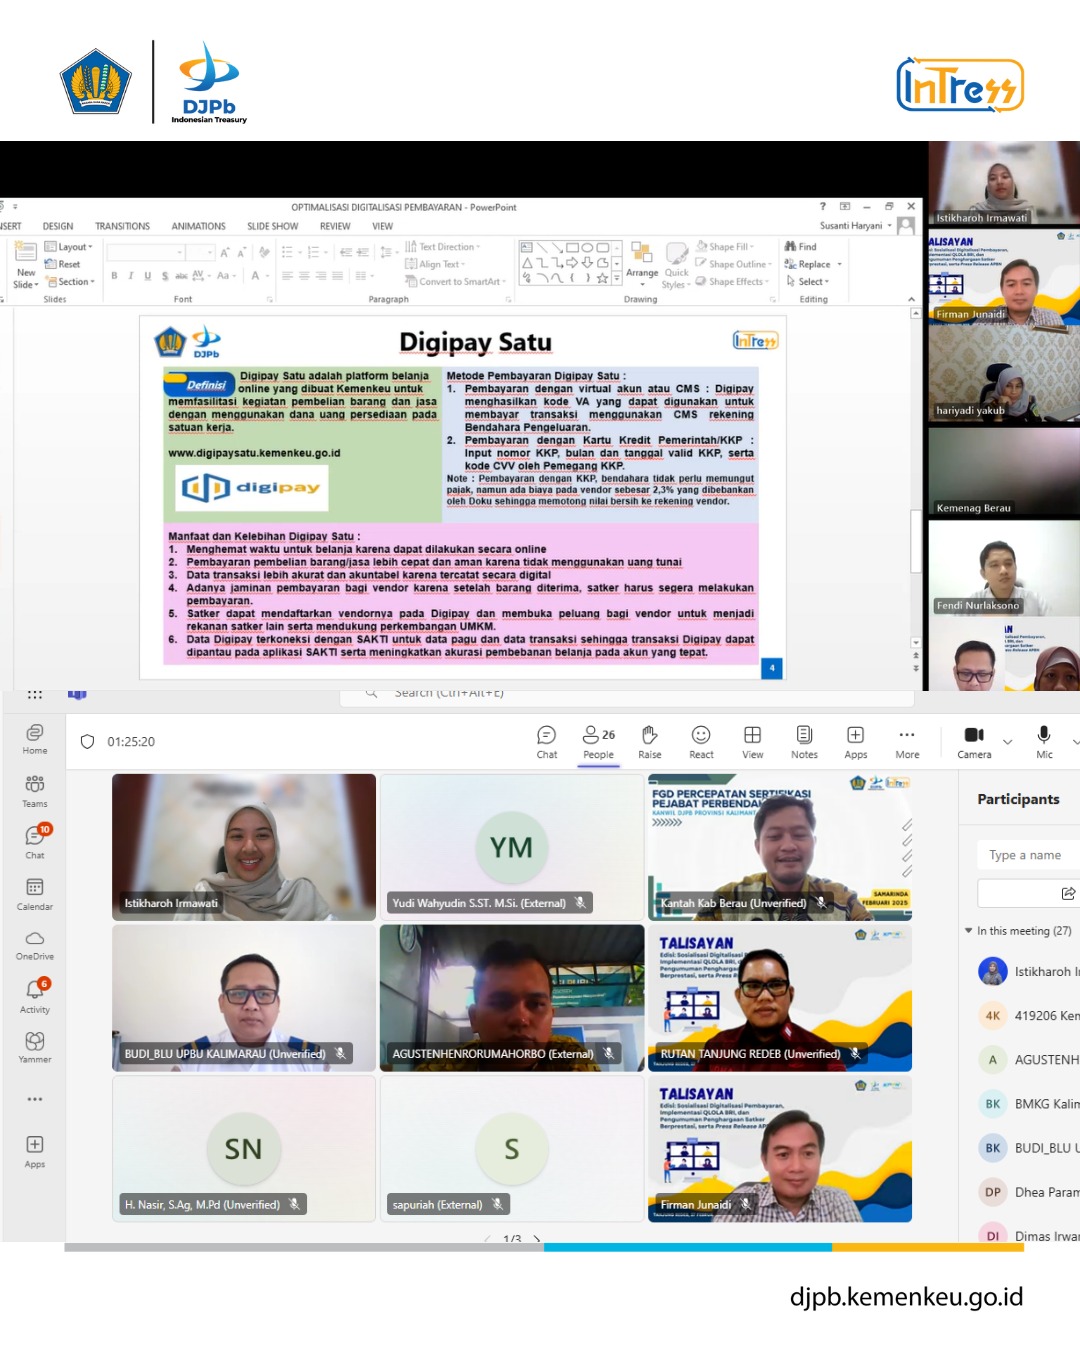This screenshot has height=1350, width=1080.
Task: Open Apps in the meeting toolbar
Action: (x=856, y=742)
